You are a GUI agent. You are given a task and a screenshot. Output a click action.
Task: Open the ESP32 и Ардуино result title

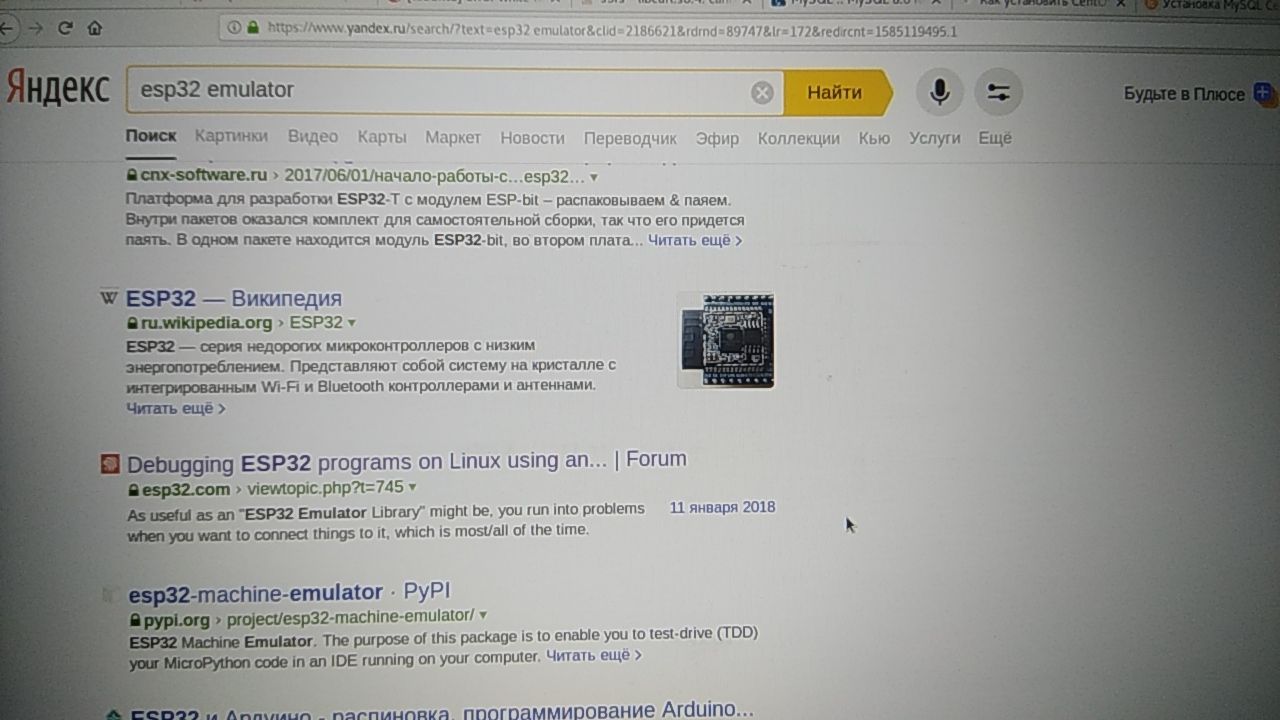pyautogui.click(x=443, y=711)
